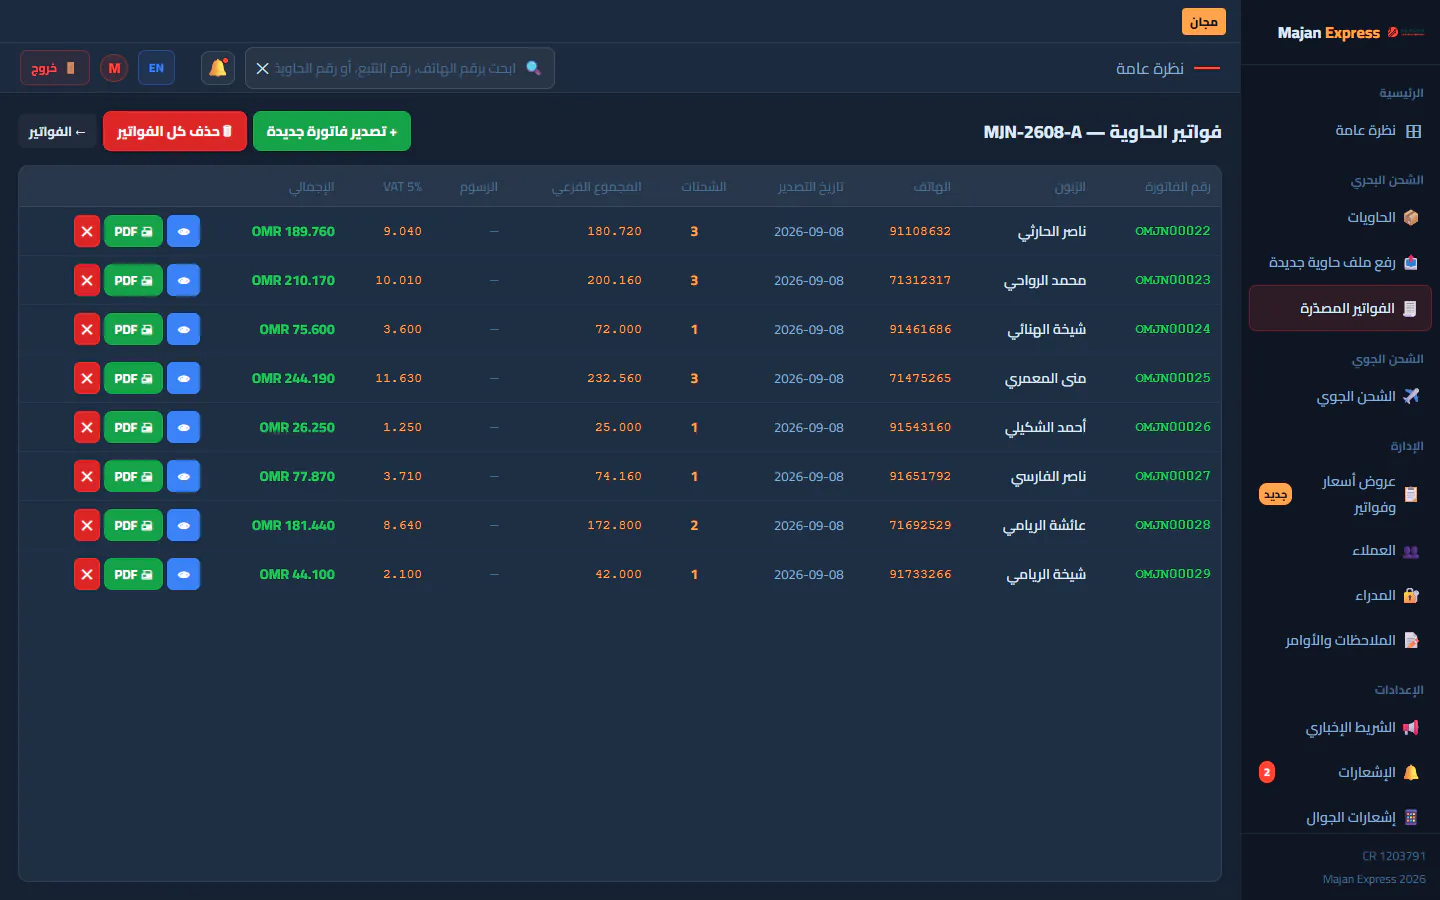
Task: View invoice OMJN00026 with the eye icon
Action: click(x=183, y=427)
